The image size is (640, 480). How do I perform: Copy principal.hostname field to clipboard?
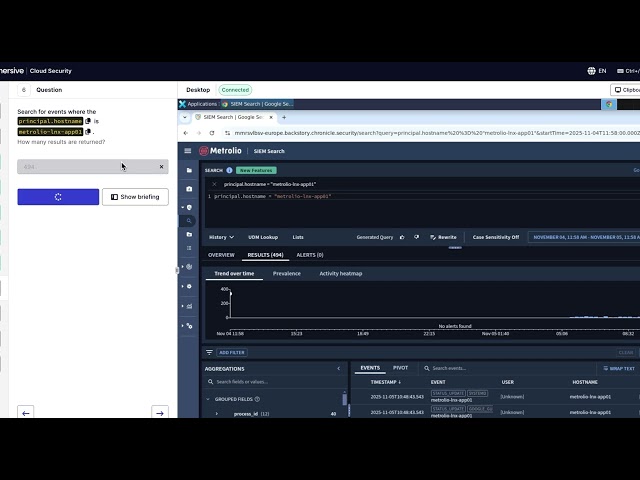click(x=88, y=121)
